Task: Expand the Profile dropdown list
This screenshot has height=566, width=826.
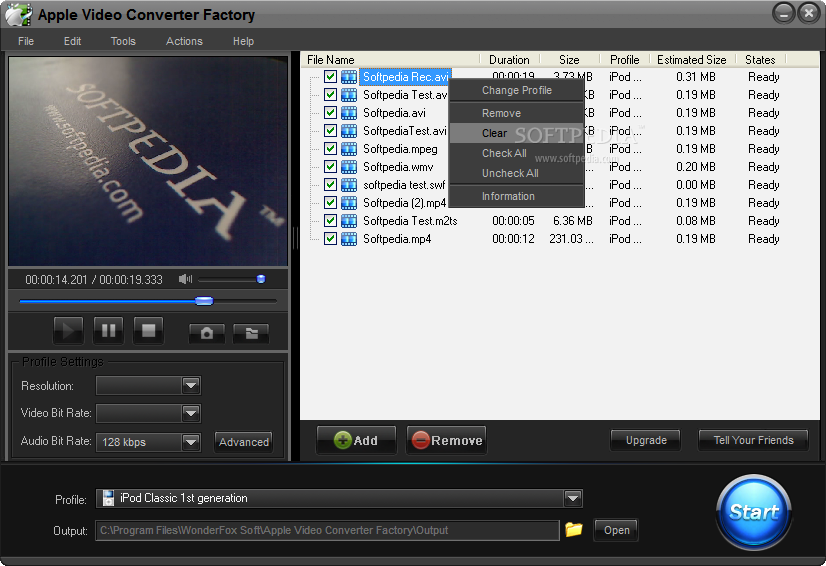Action: coord(573,498)
